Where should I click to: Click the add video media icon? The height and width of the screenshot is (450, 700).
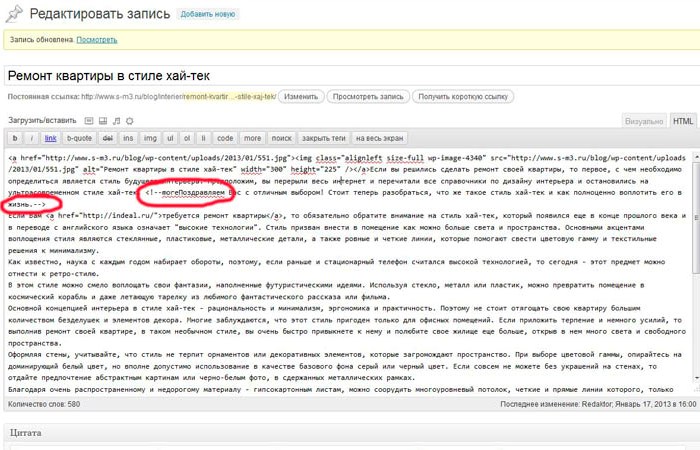tap(103, 120)
